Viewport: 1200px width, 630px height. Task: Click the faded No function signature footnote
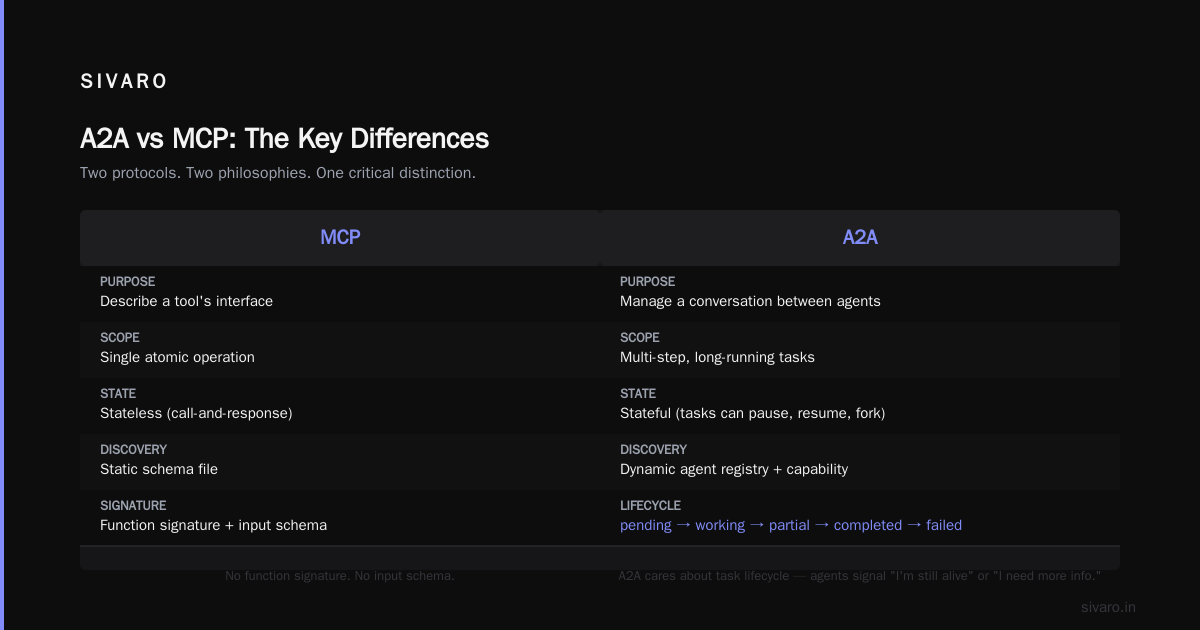[x=340, y=576]
